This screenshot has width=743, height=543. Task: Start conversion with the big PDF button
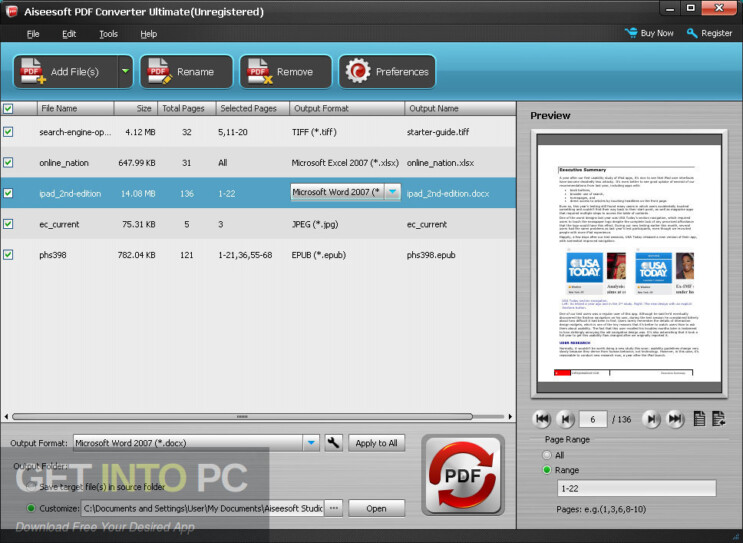point(462,475)
